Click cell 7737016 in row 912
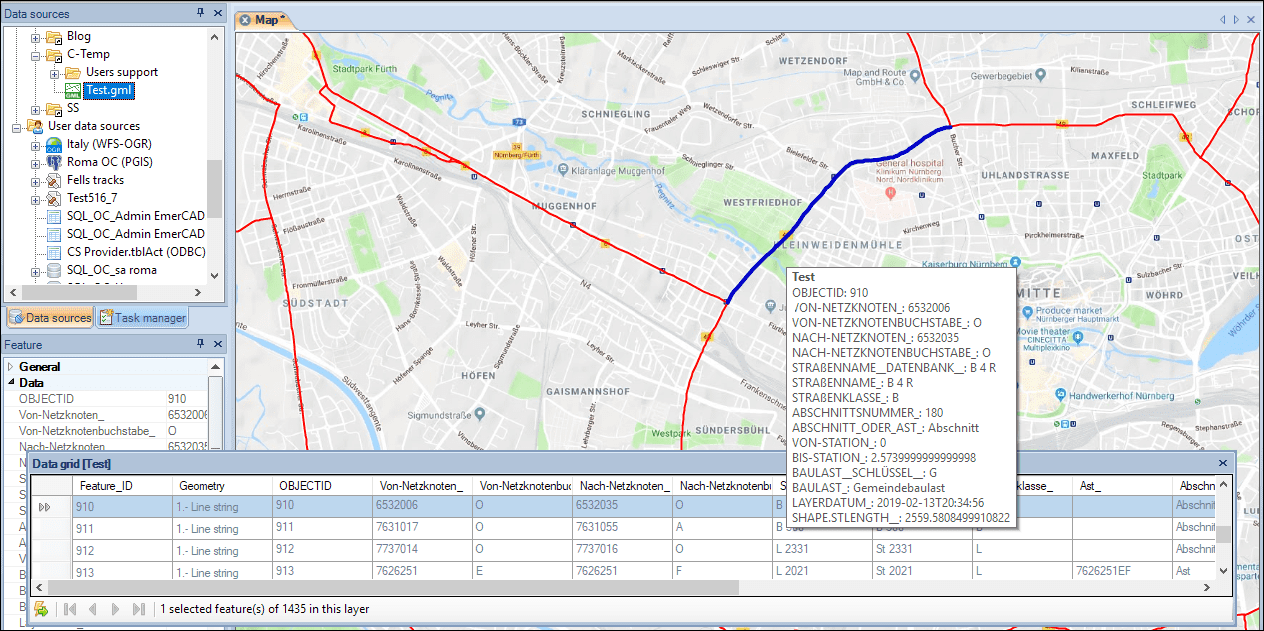 (x=623, y=550)
